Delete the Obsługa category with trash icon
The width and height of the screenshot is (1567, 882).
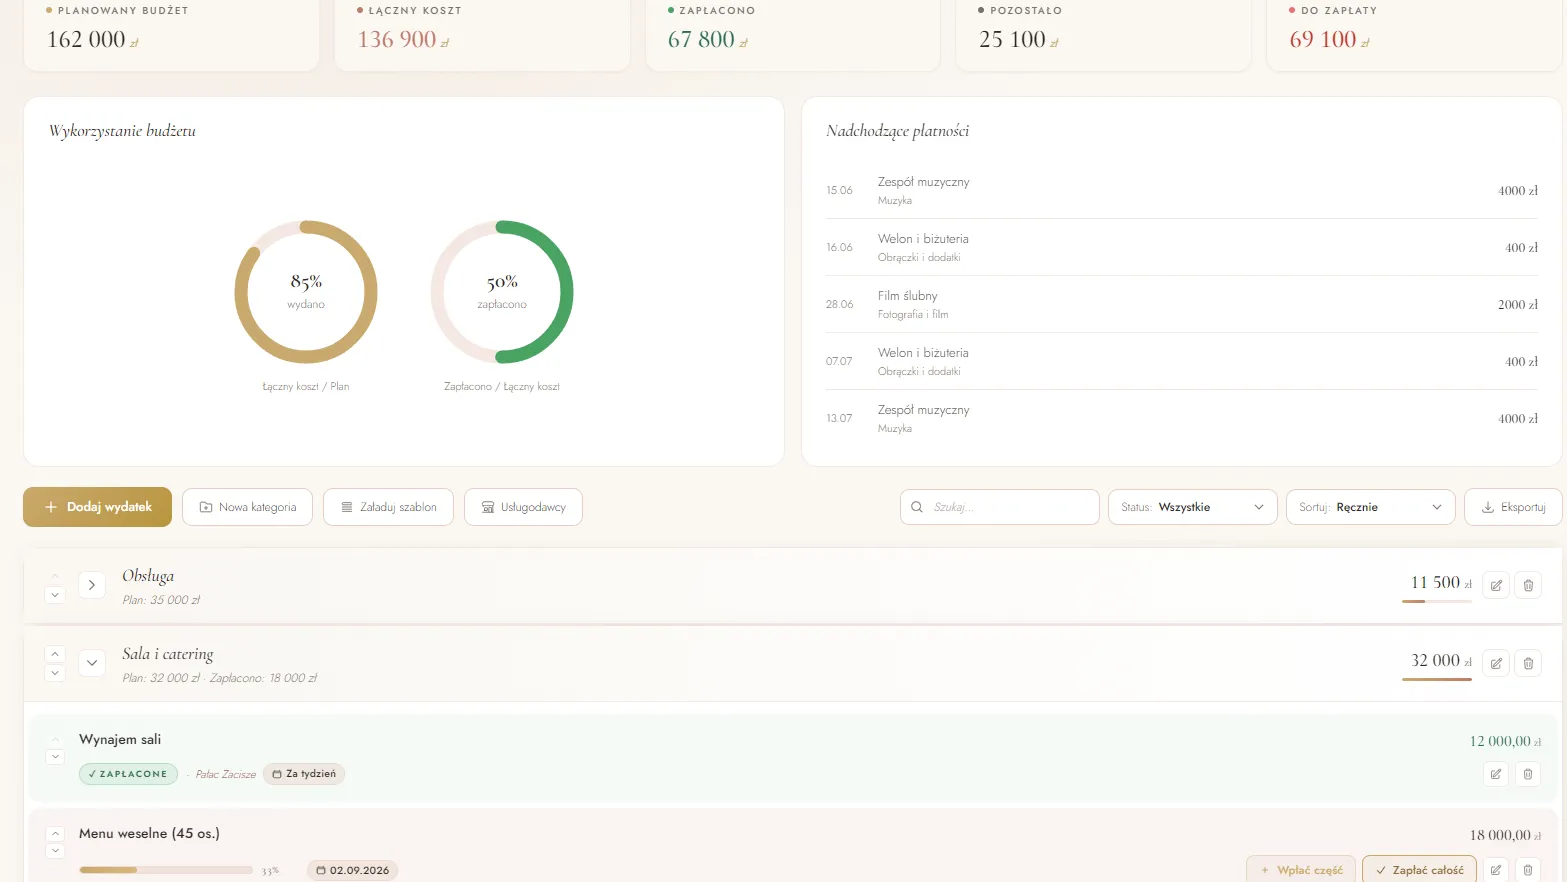coord(1528,585)
